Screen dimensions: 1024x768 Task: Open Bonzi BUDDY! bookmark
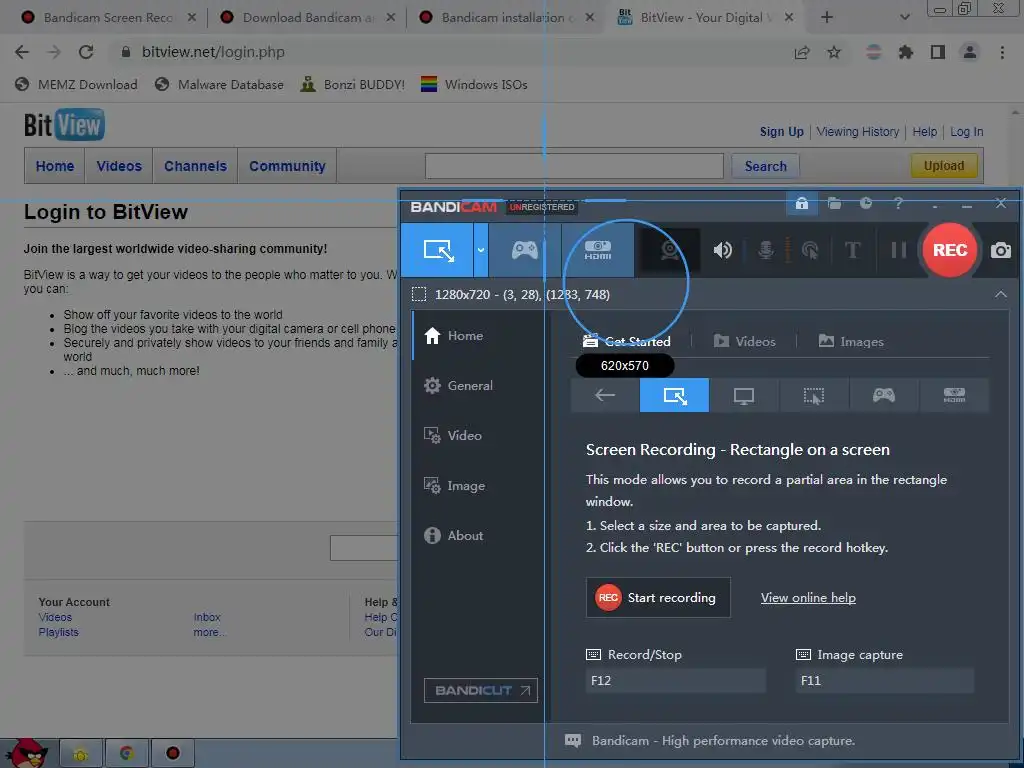pos(353,84)
